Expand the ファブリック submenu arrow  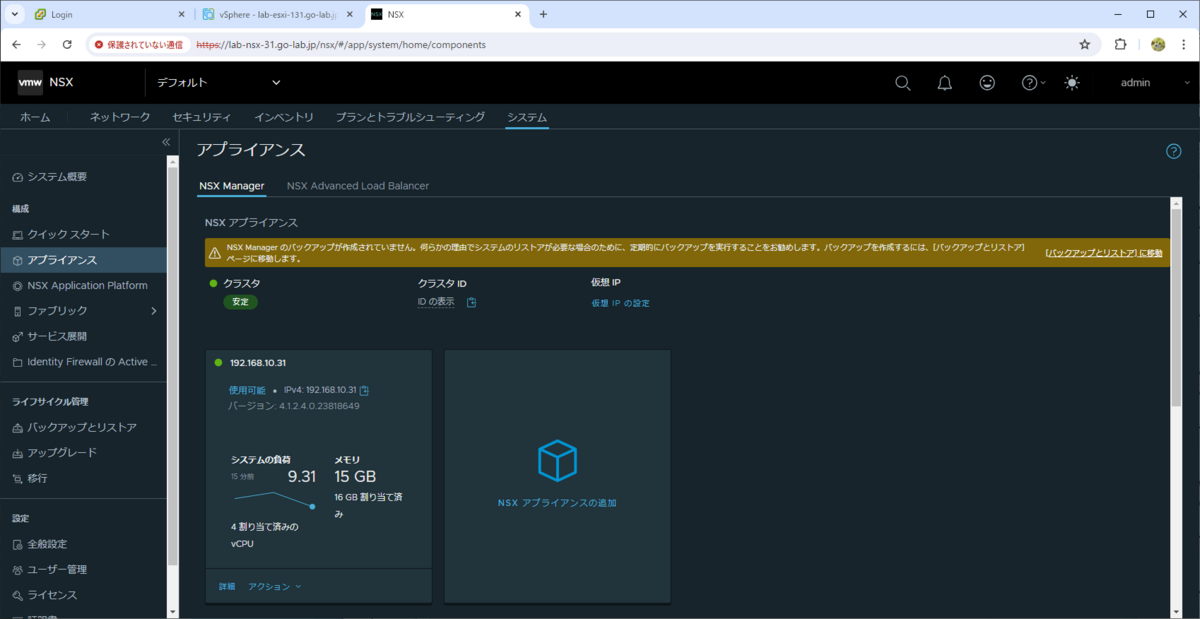click(153, 311)
